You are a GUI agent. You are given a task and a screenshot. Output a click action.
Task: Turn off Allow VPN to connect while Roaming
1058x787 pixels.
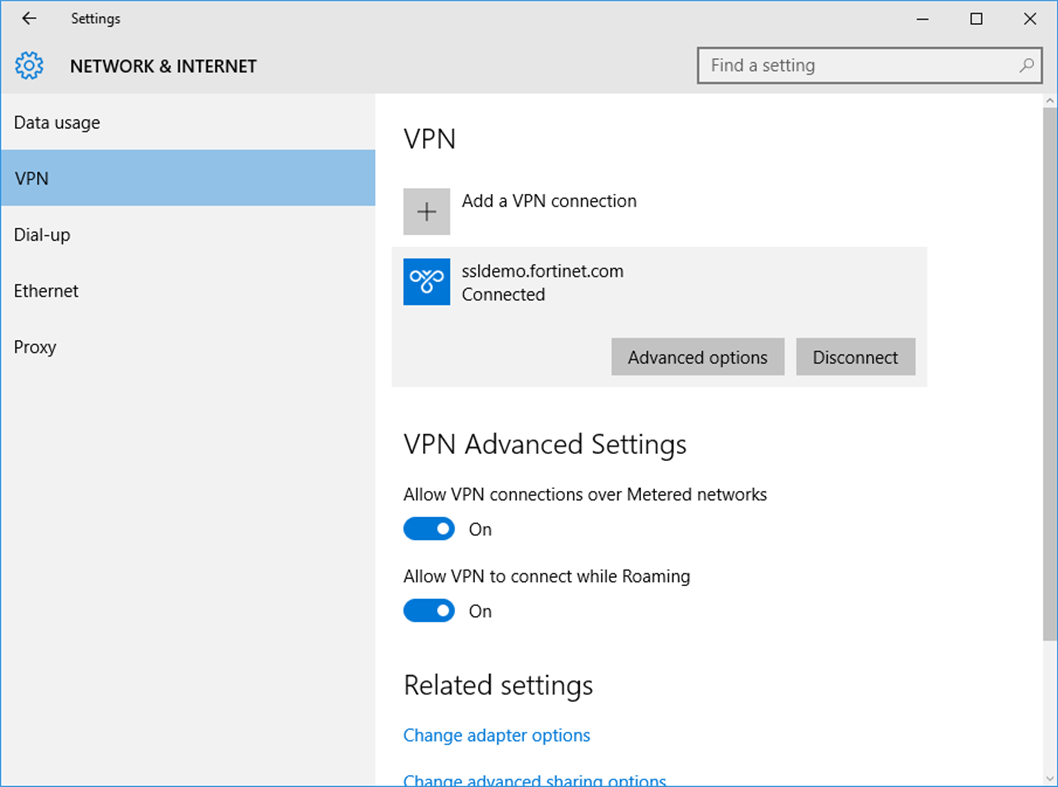coord(429,610)
